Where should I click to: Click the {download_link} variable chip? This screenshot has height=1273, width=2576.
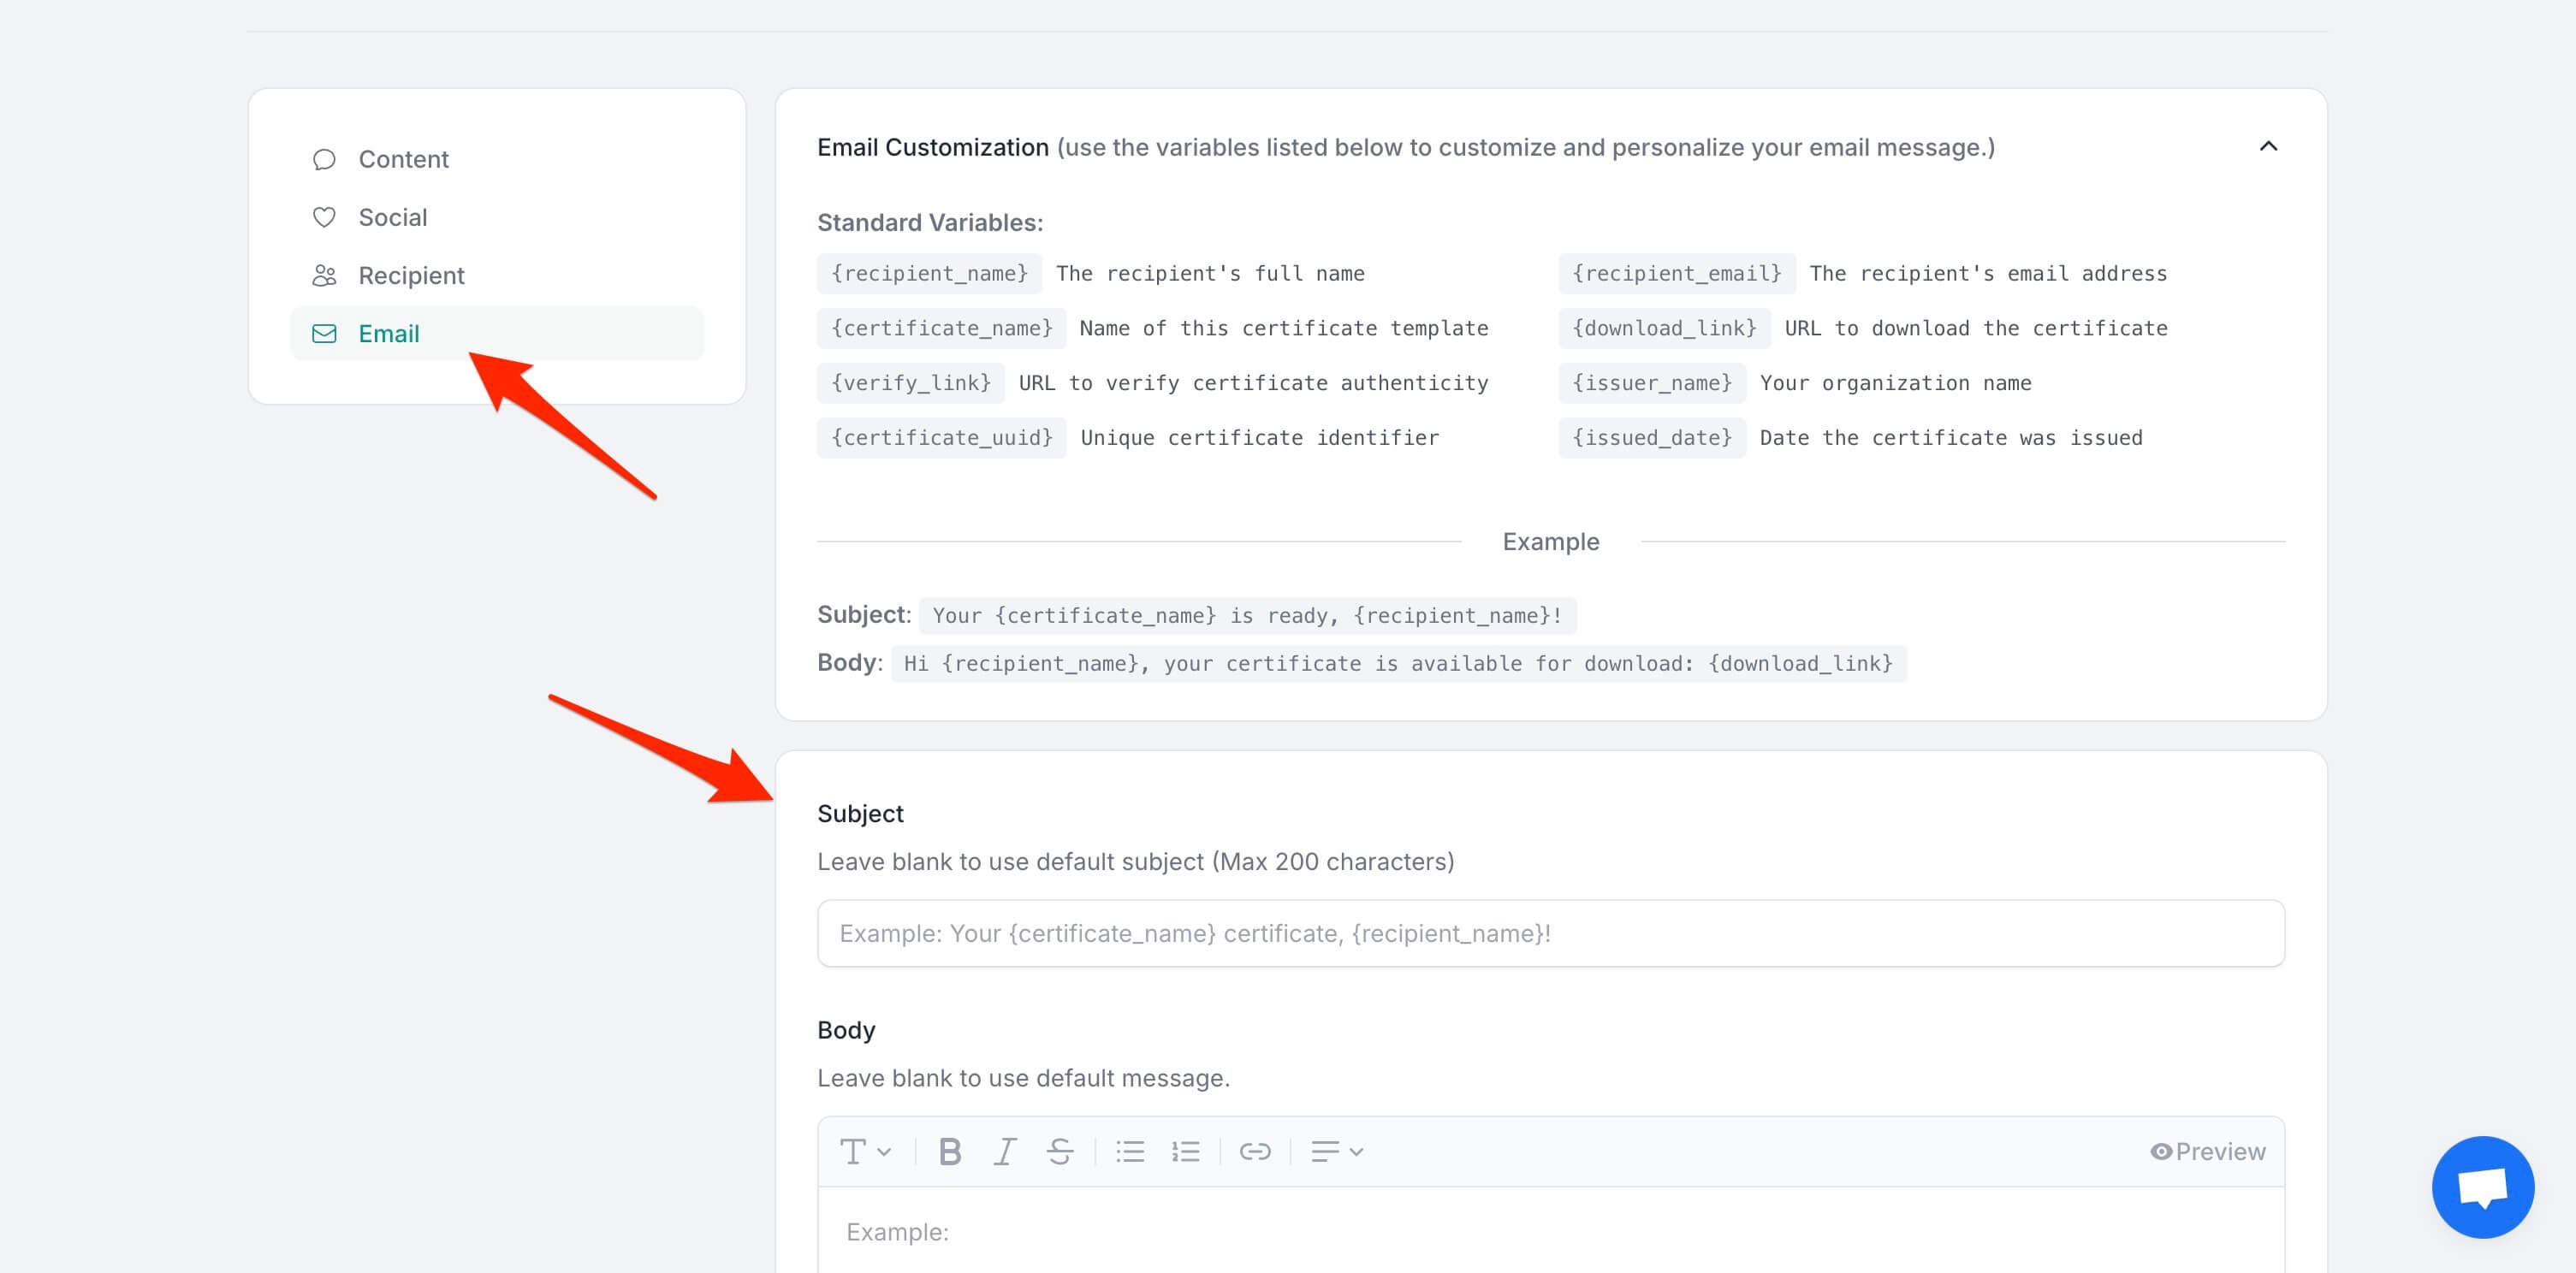[1663, 328]
